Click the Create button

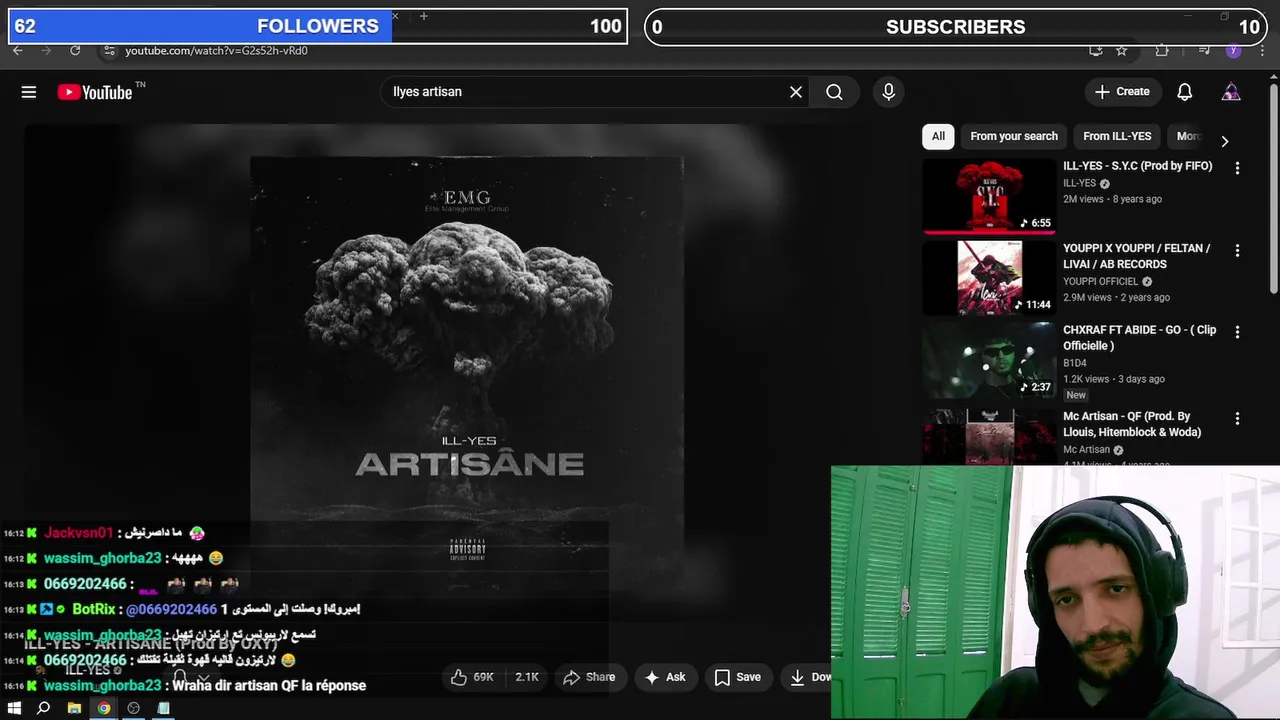[x=1122, y=92]
